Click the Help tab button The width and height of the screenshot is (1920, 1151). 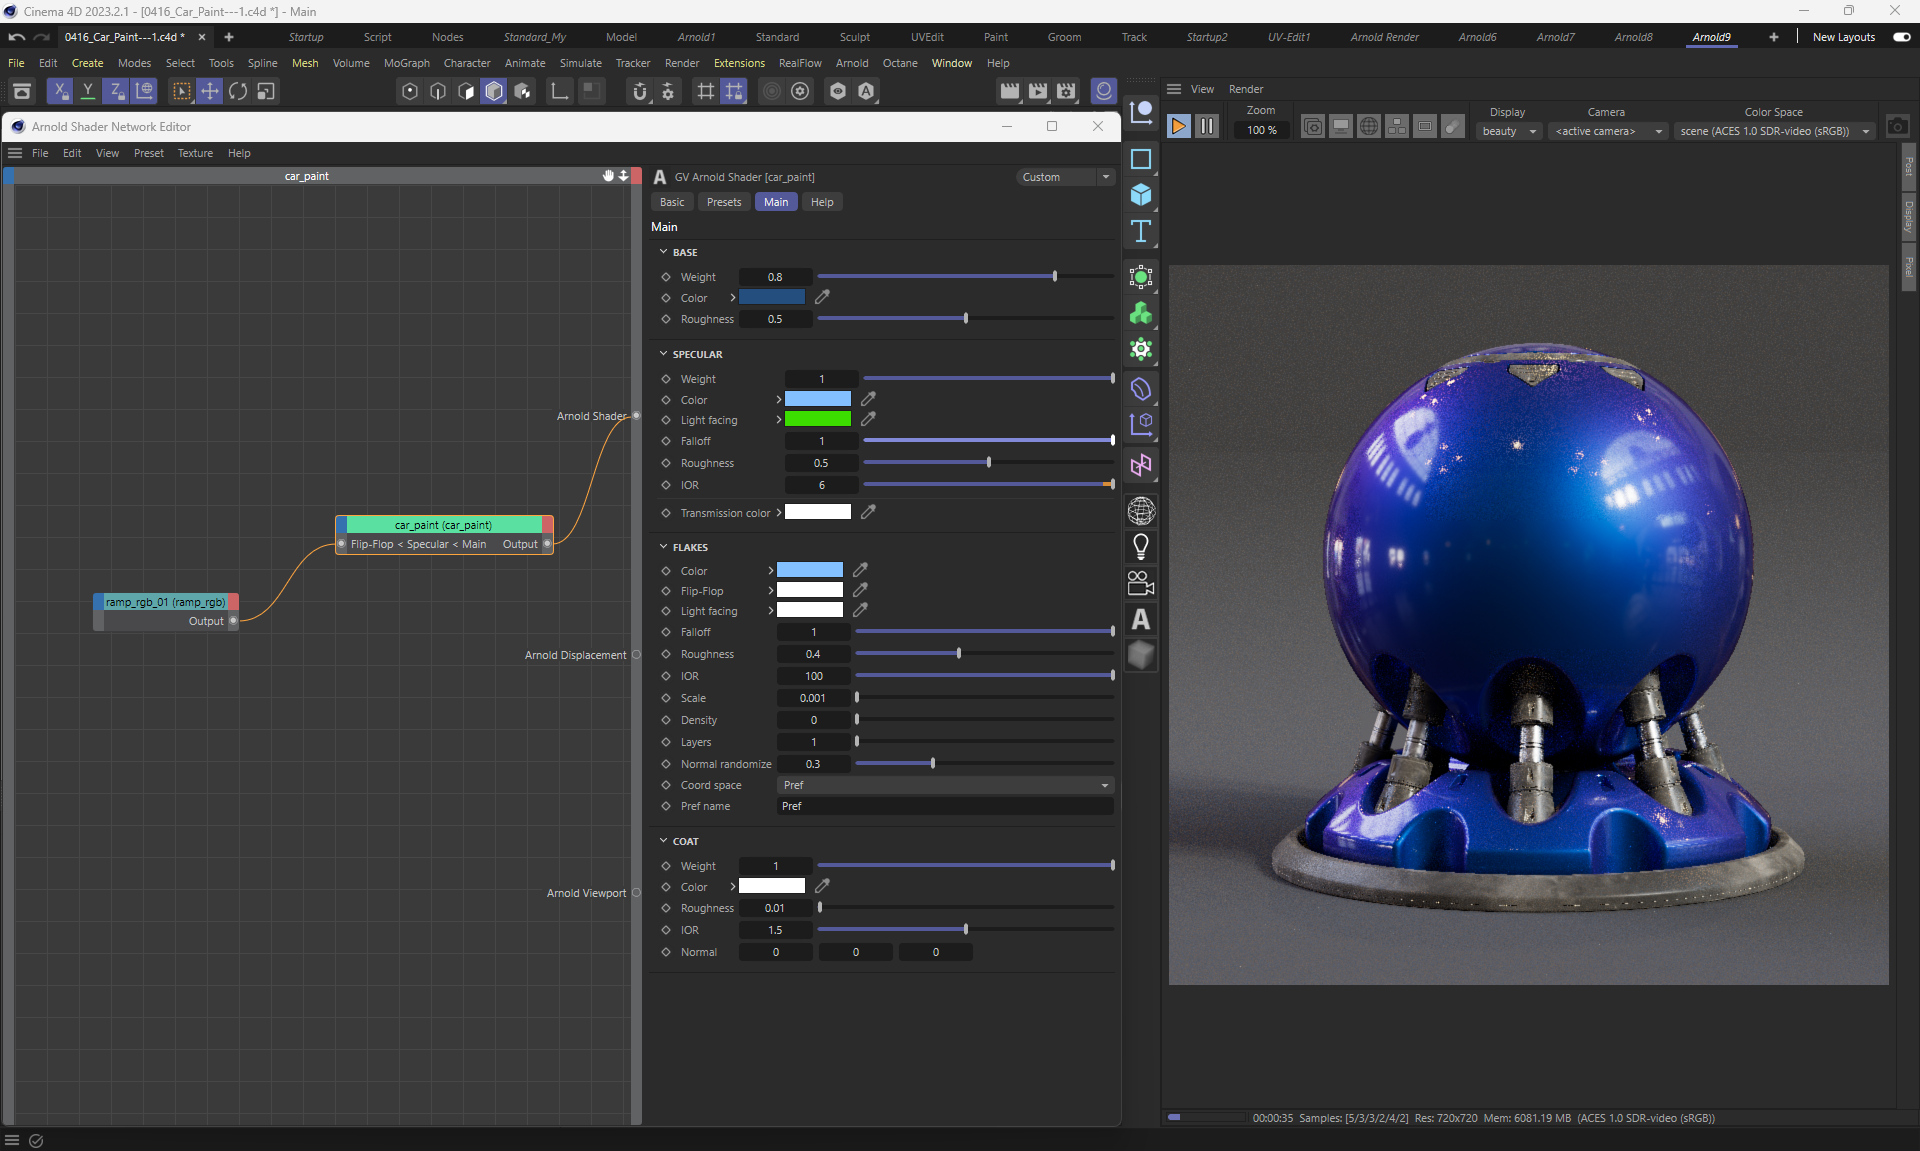pos(822,202)
